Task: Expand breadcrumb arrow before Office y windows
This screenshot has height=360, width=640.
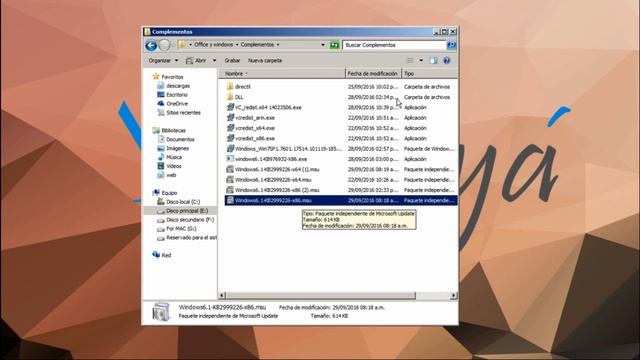Action: tap(190, 44)
